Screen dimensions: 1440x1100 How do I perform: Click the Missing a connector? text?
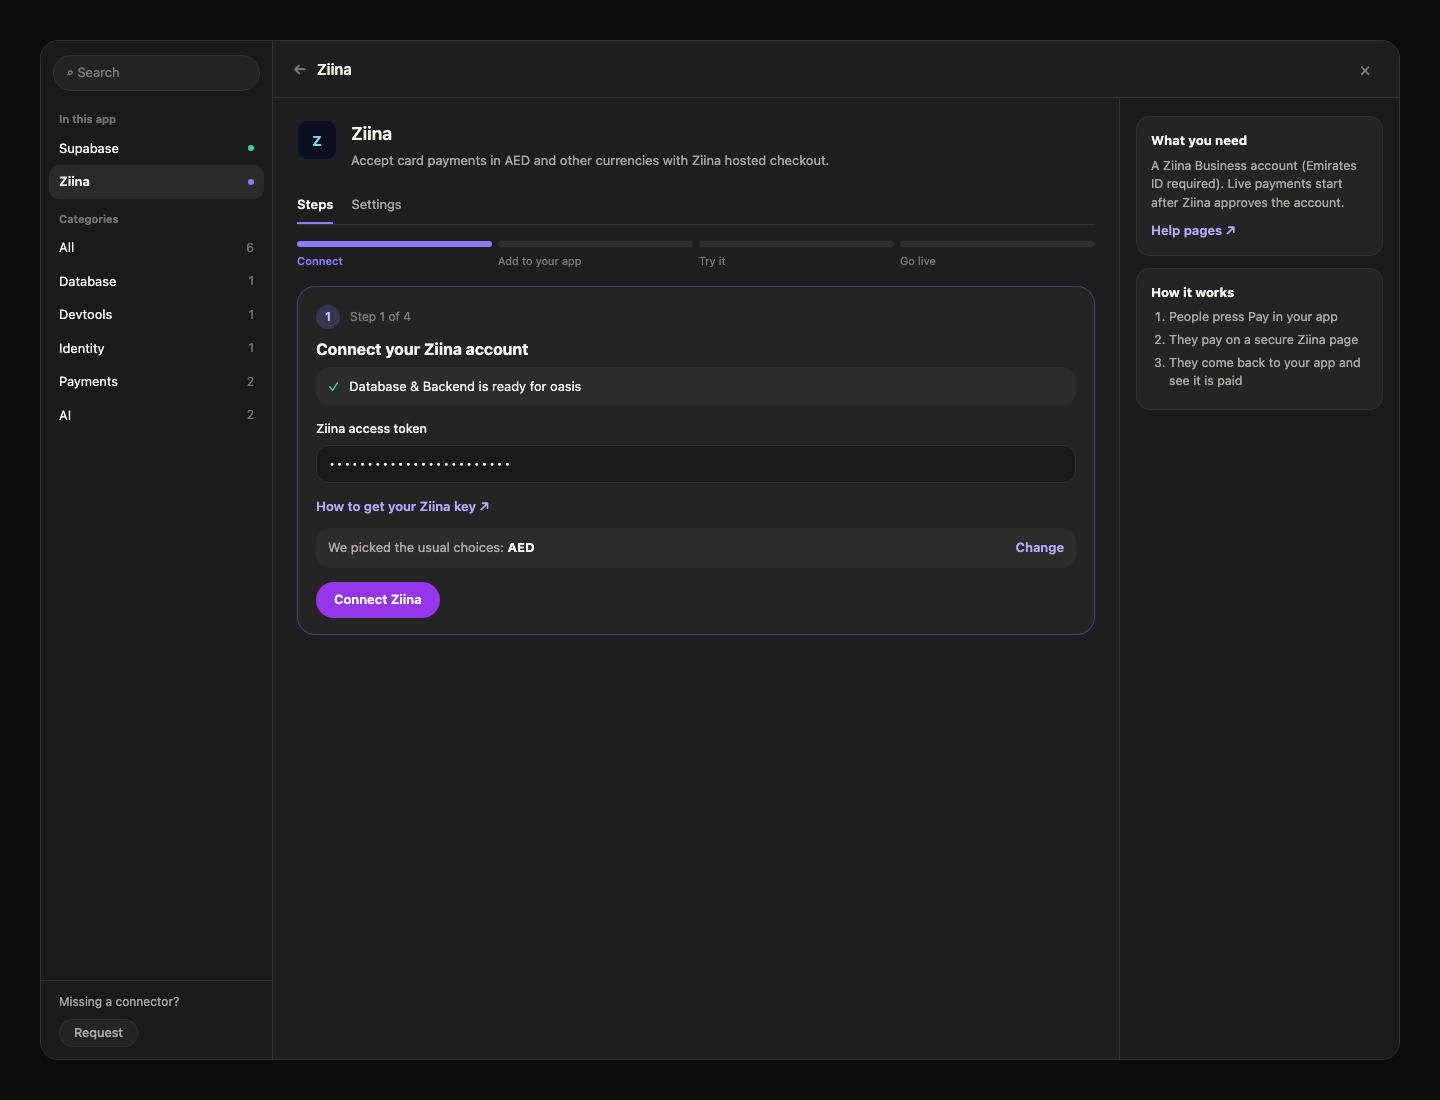point(119,1002)
